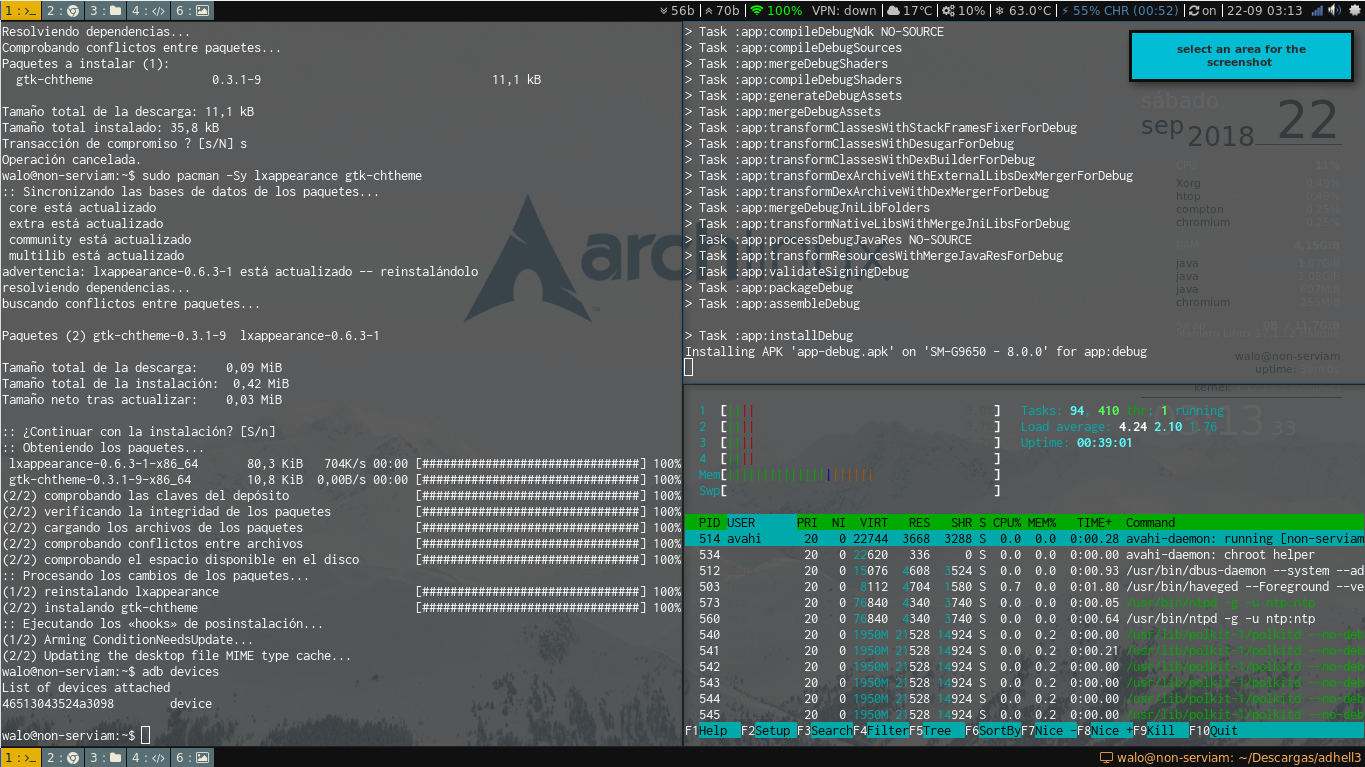The height and width of the screenshot is (767, 1365).
Task: Open the volume speaker tray icon
Action: pyautogui.click(x=1334, y=10)
